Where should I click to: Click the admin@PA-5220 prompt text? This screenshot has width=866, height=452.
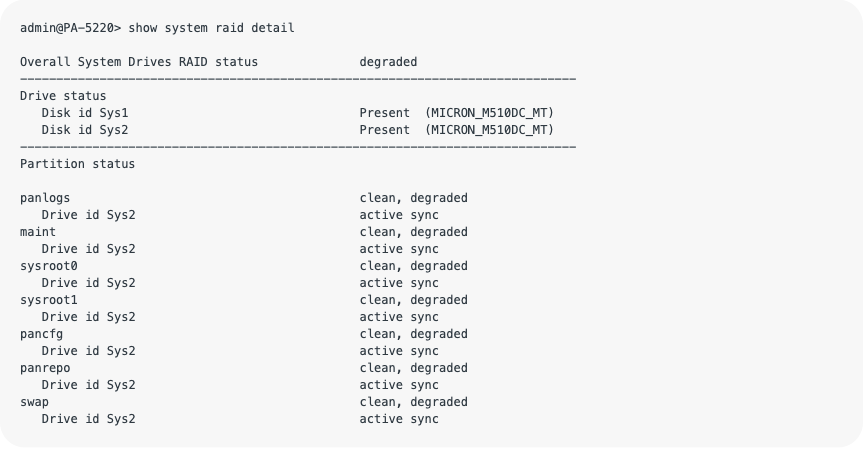[x=70, y=28]
